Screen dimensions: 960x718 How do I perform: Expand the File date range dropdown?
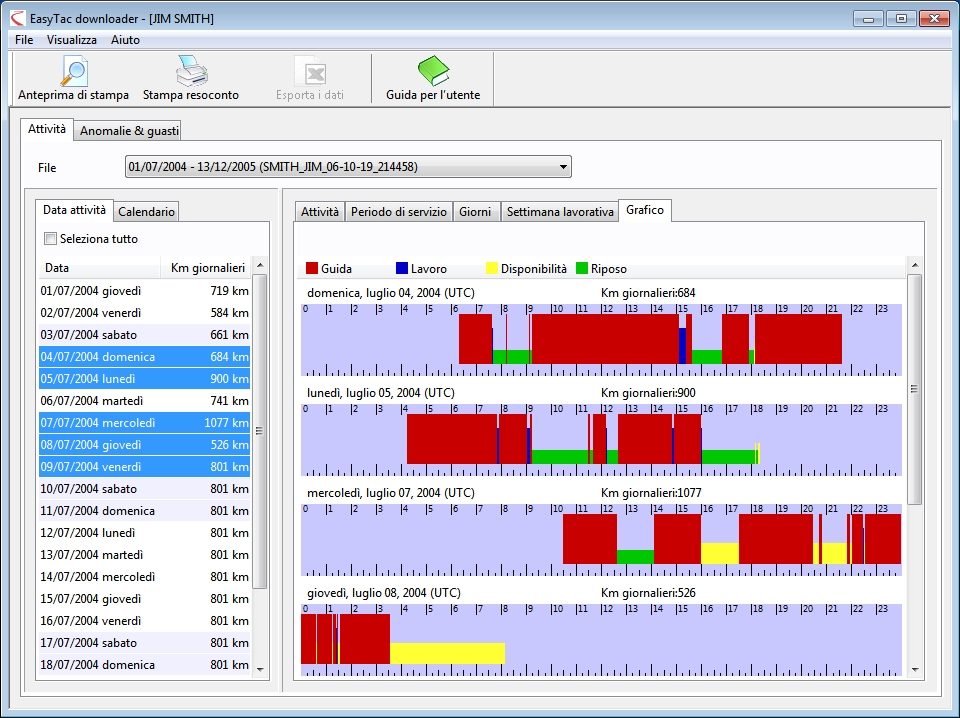pyautogui.click(x=563, y=167)
